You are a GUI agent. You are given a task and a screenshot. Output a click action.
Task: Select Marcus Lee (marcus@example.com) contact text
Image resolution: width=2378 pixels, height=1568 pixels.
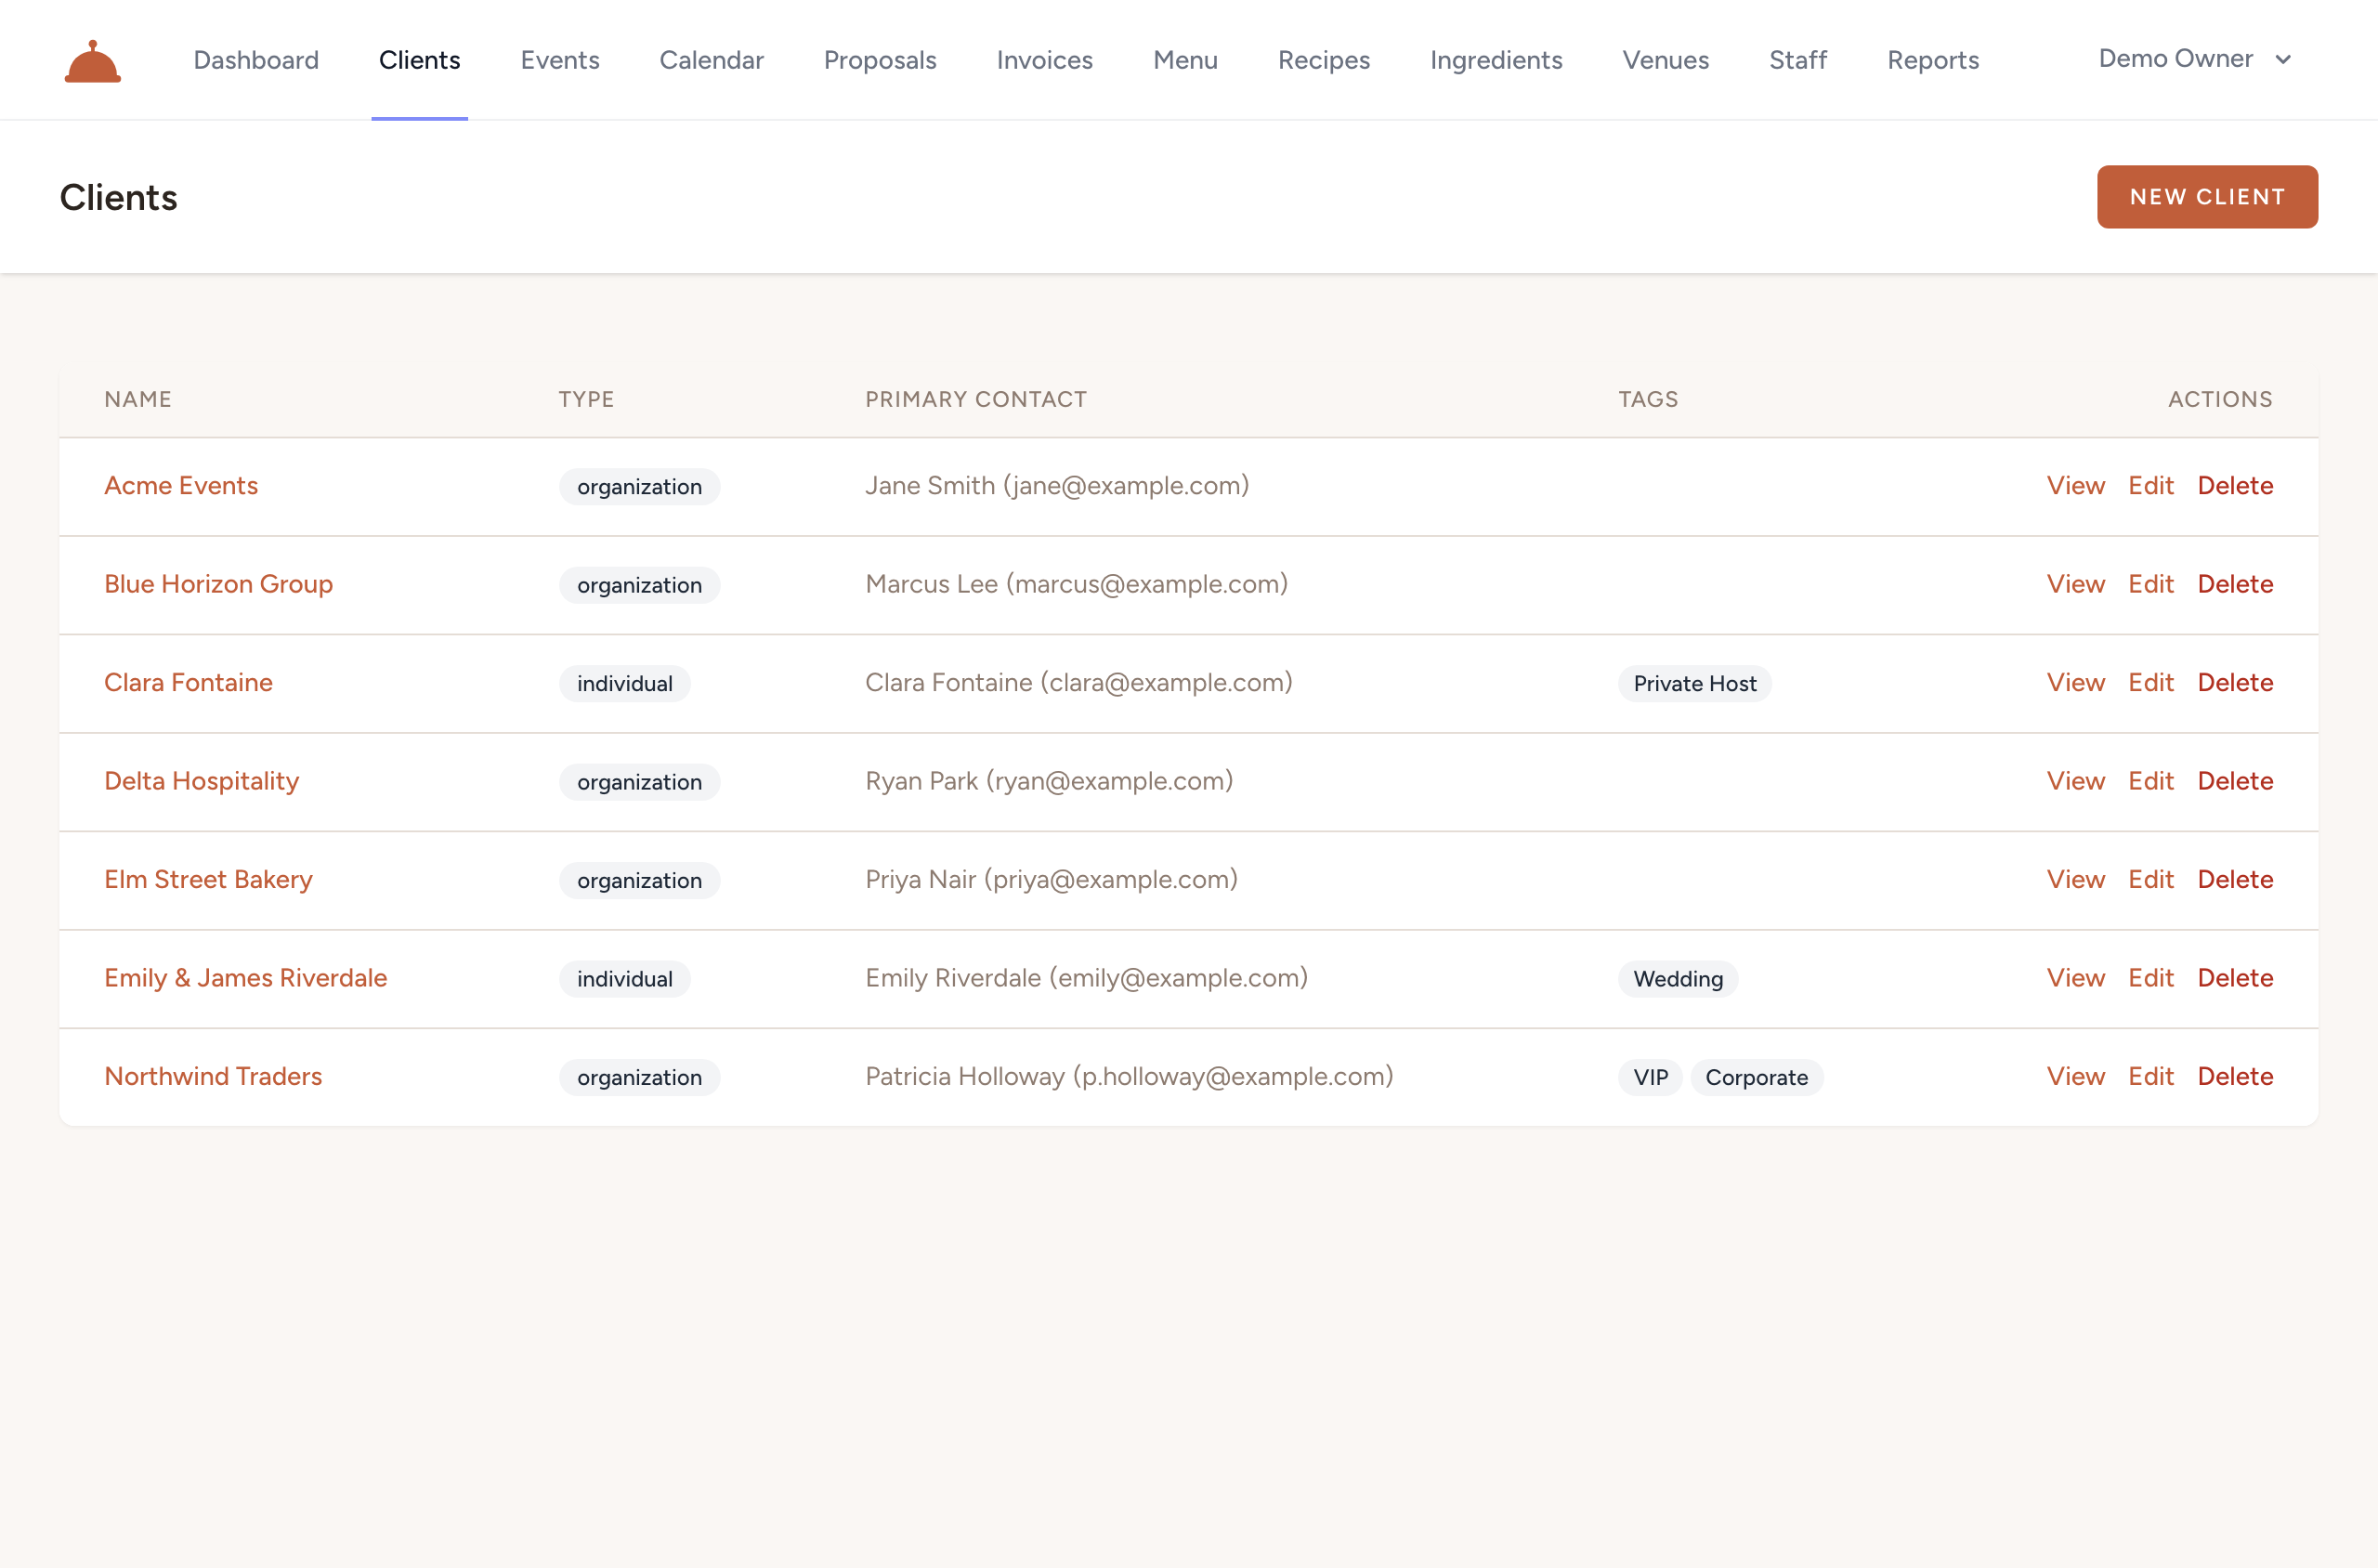point(1076,584)
